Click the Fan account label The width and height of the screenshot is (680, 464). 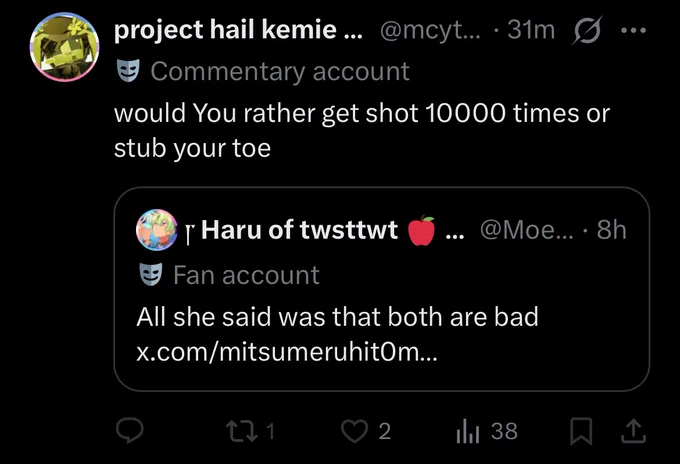coord(246,275)
